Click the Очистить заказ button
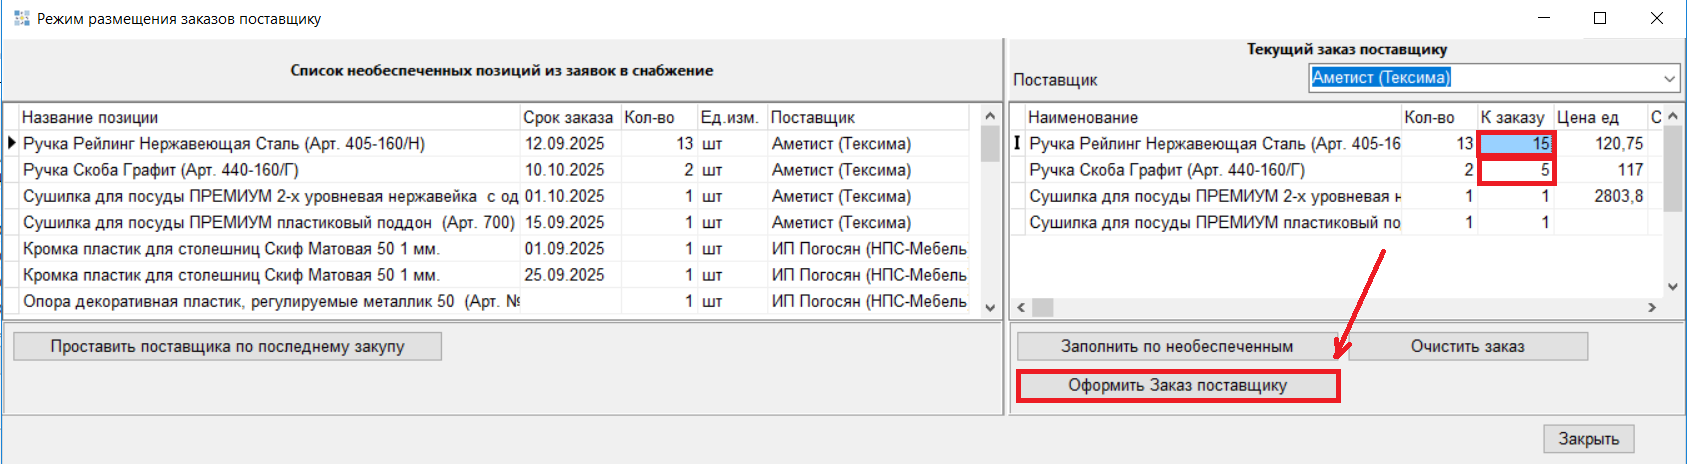The image size is (1687, 464). (1467, 347)
